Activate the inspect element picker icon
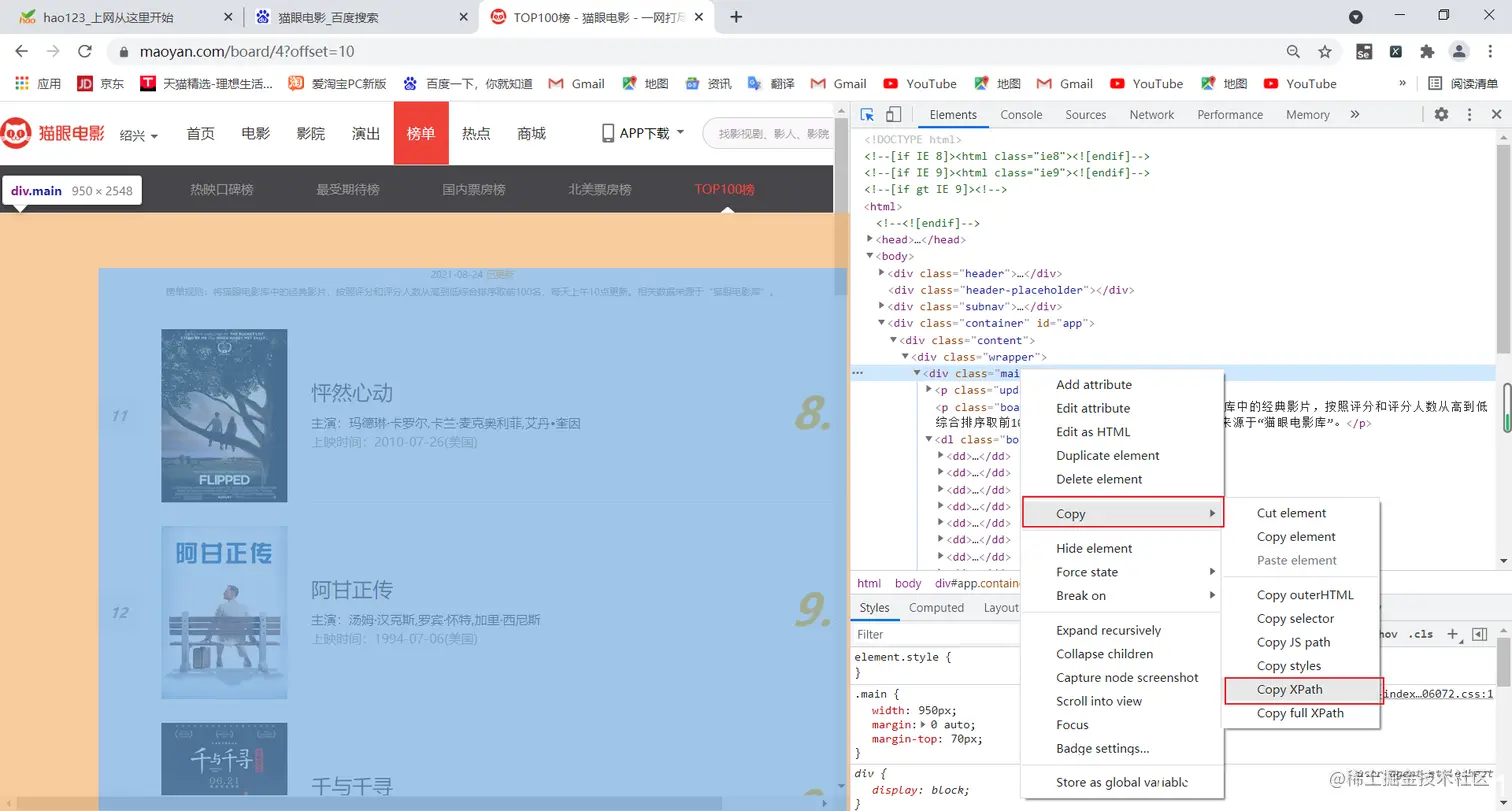Image resolution: width=1512 pixels, height=811 pixels. click(868, 115)
